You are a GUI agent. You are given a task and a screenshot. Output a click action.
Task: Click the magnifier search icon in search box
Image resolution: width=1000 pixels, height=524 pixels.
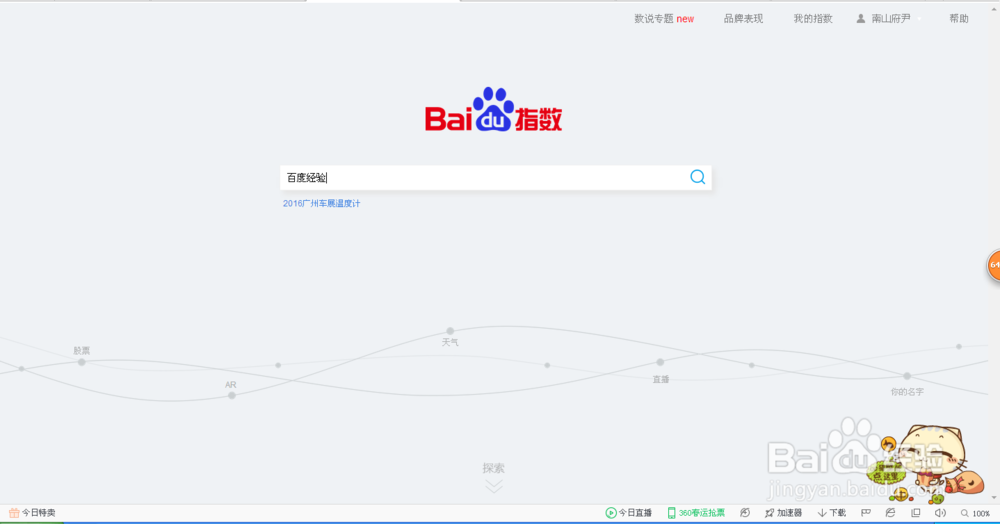pos(698,177)
